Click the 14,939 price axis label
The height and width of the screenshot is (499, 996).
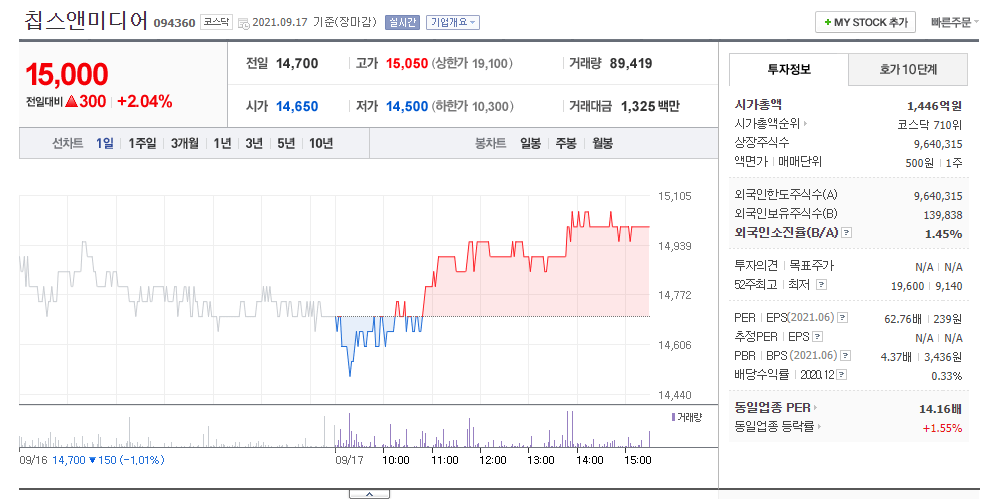point(675,246)
